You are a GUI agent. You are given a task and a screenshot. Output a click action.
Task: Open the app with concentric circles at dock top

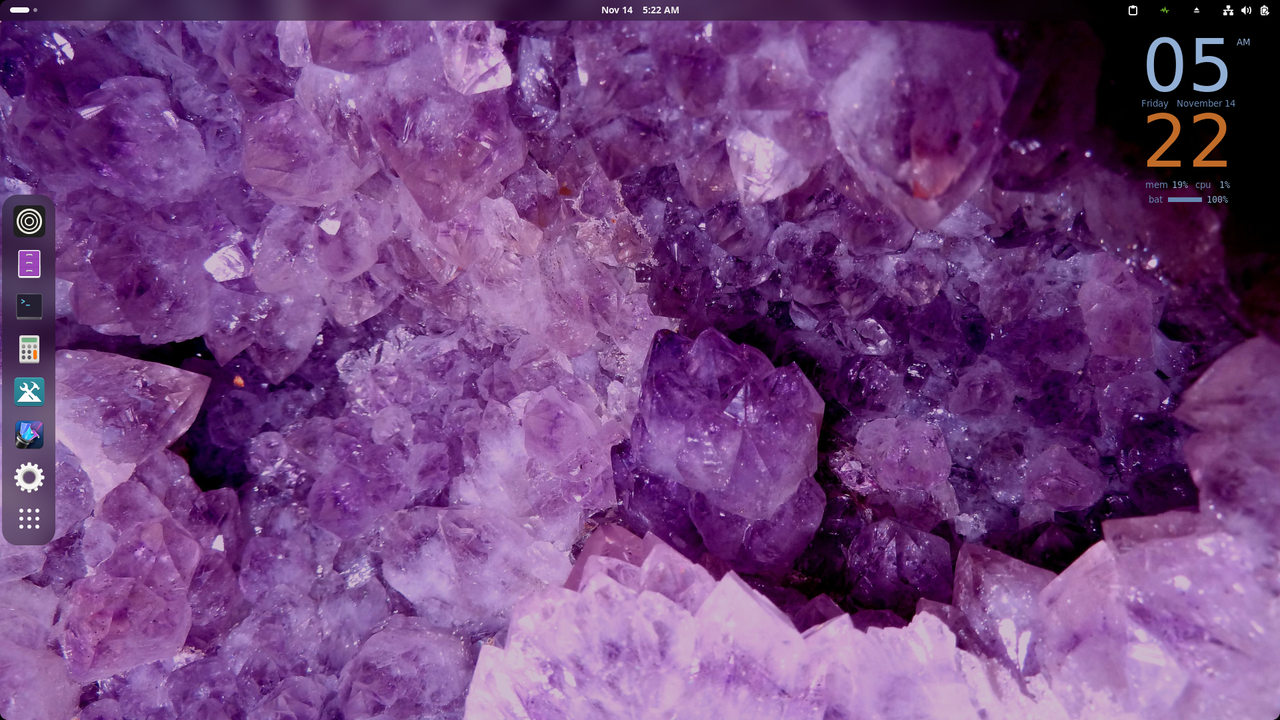(x=29, y=222)
